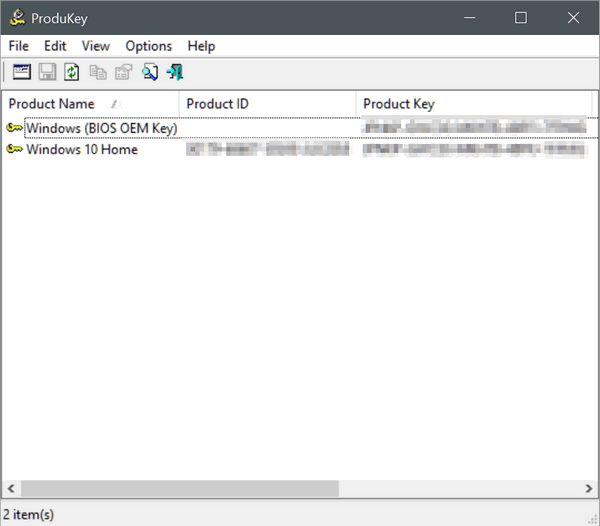
Task: Click the Properties toolbar icon
Action: (123, 72)
